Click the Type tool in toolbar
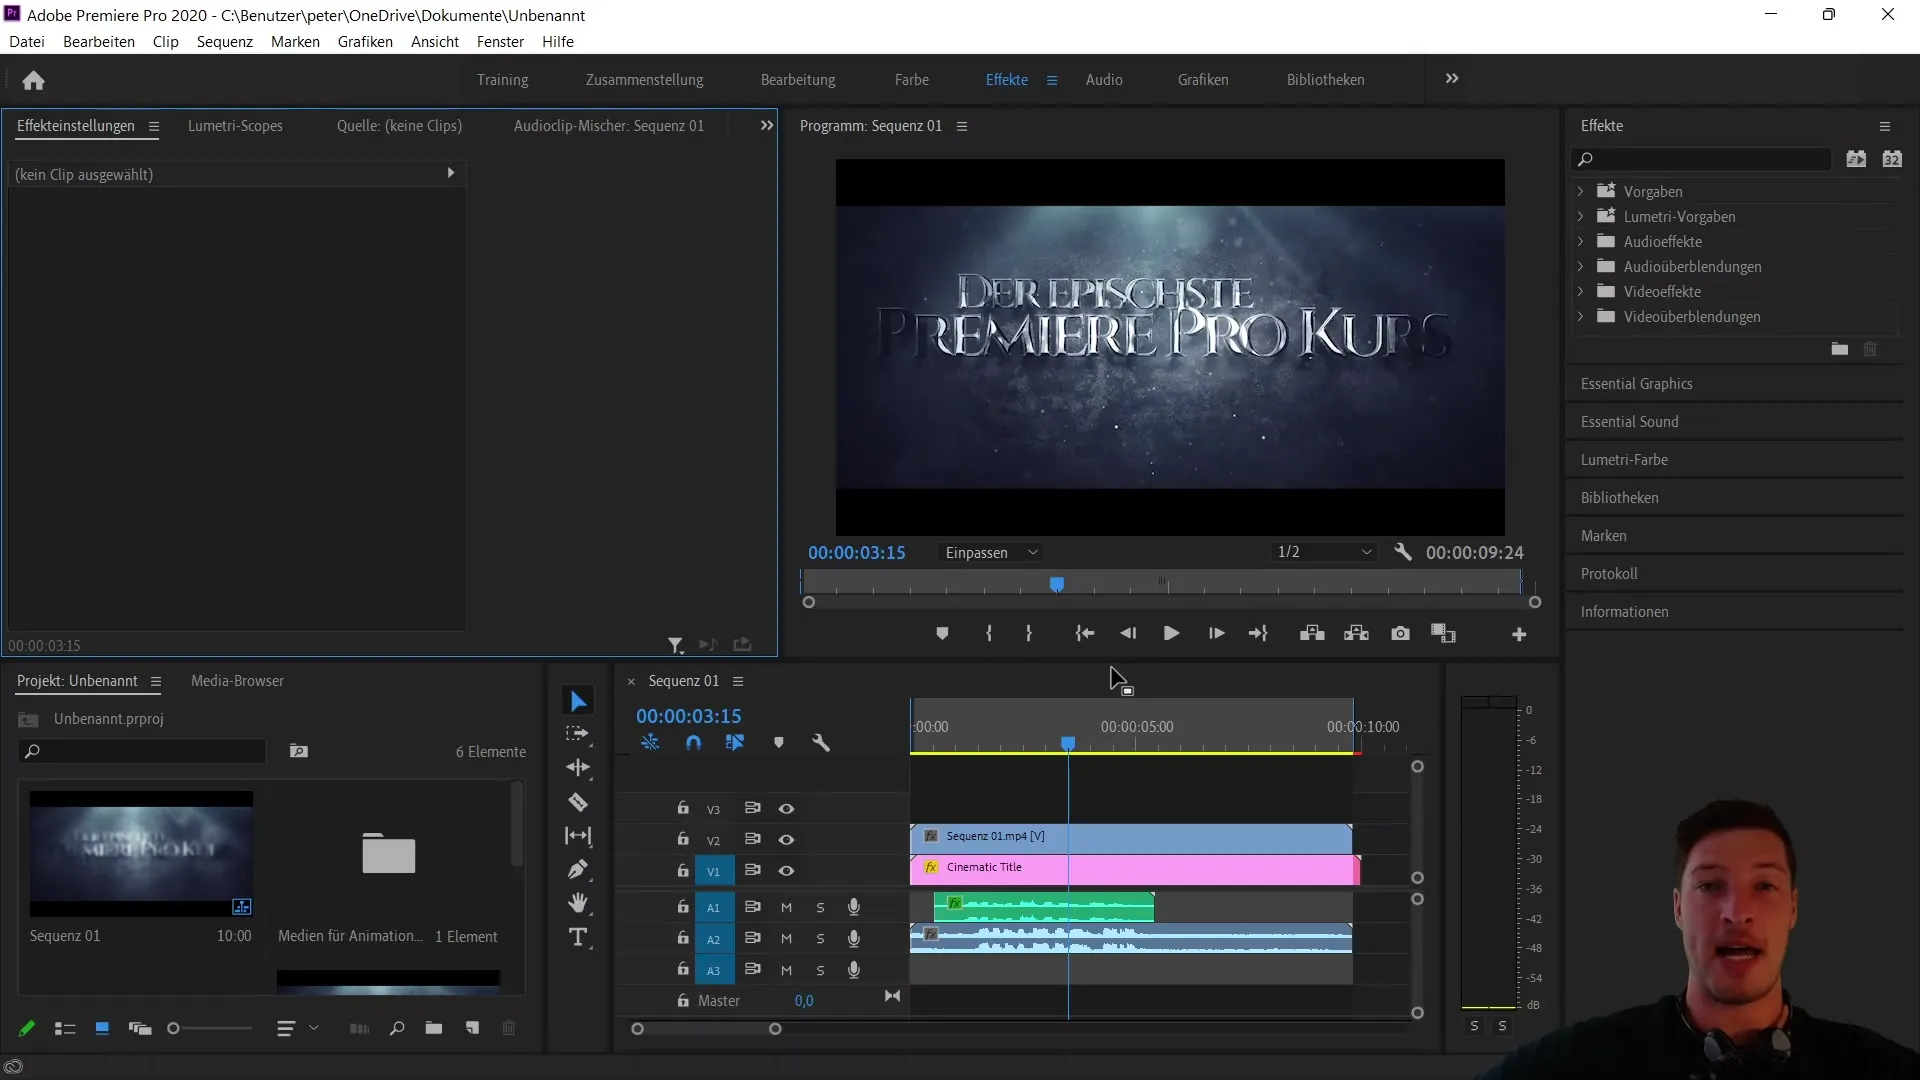This screenshot has width=1920, height=1080. 580,938
